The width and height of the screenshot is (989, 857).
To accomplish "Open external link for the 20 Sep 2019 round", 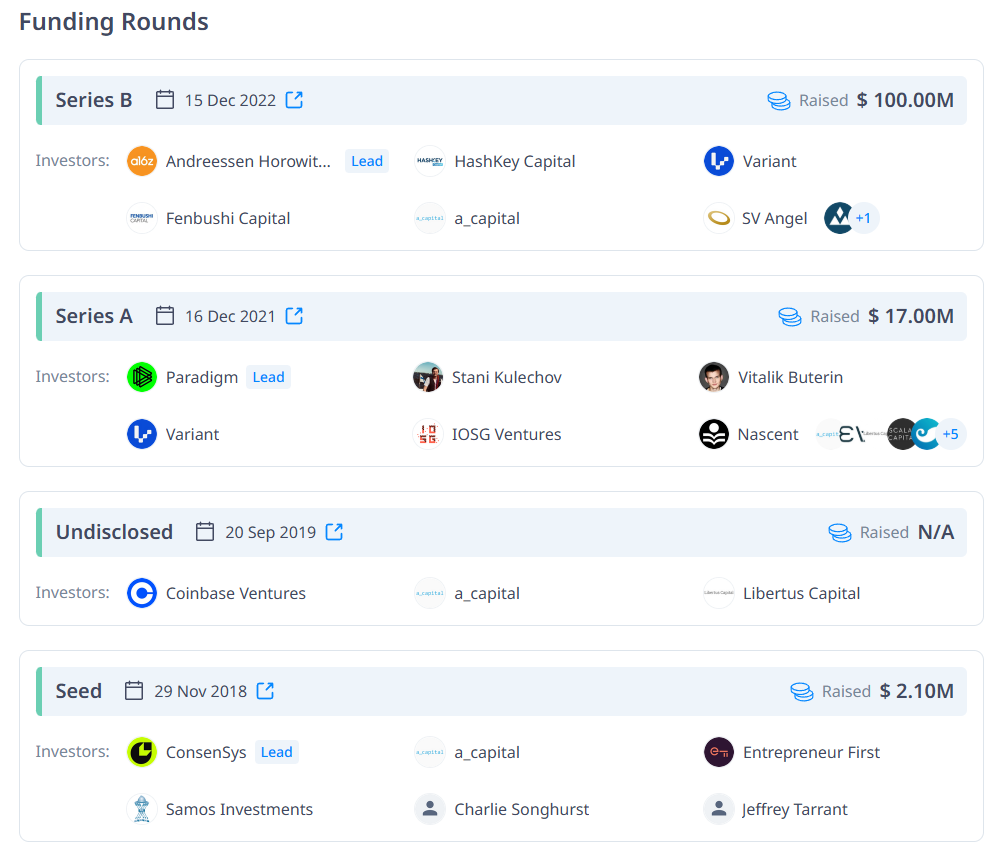I will point(334,532).
